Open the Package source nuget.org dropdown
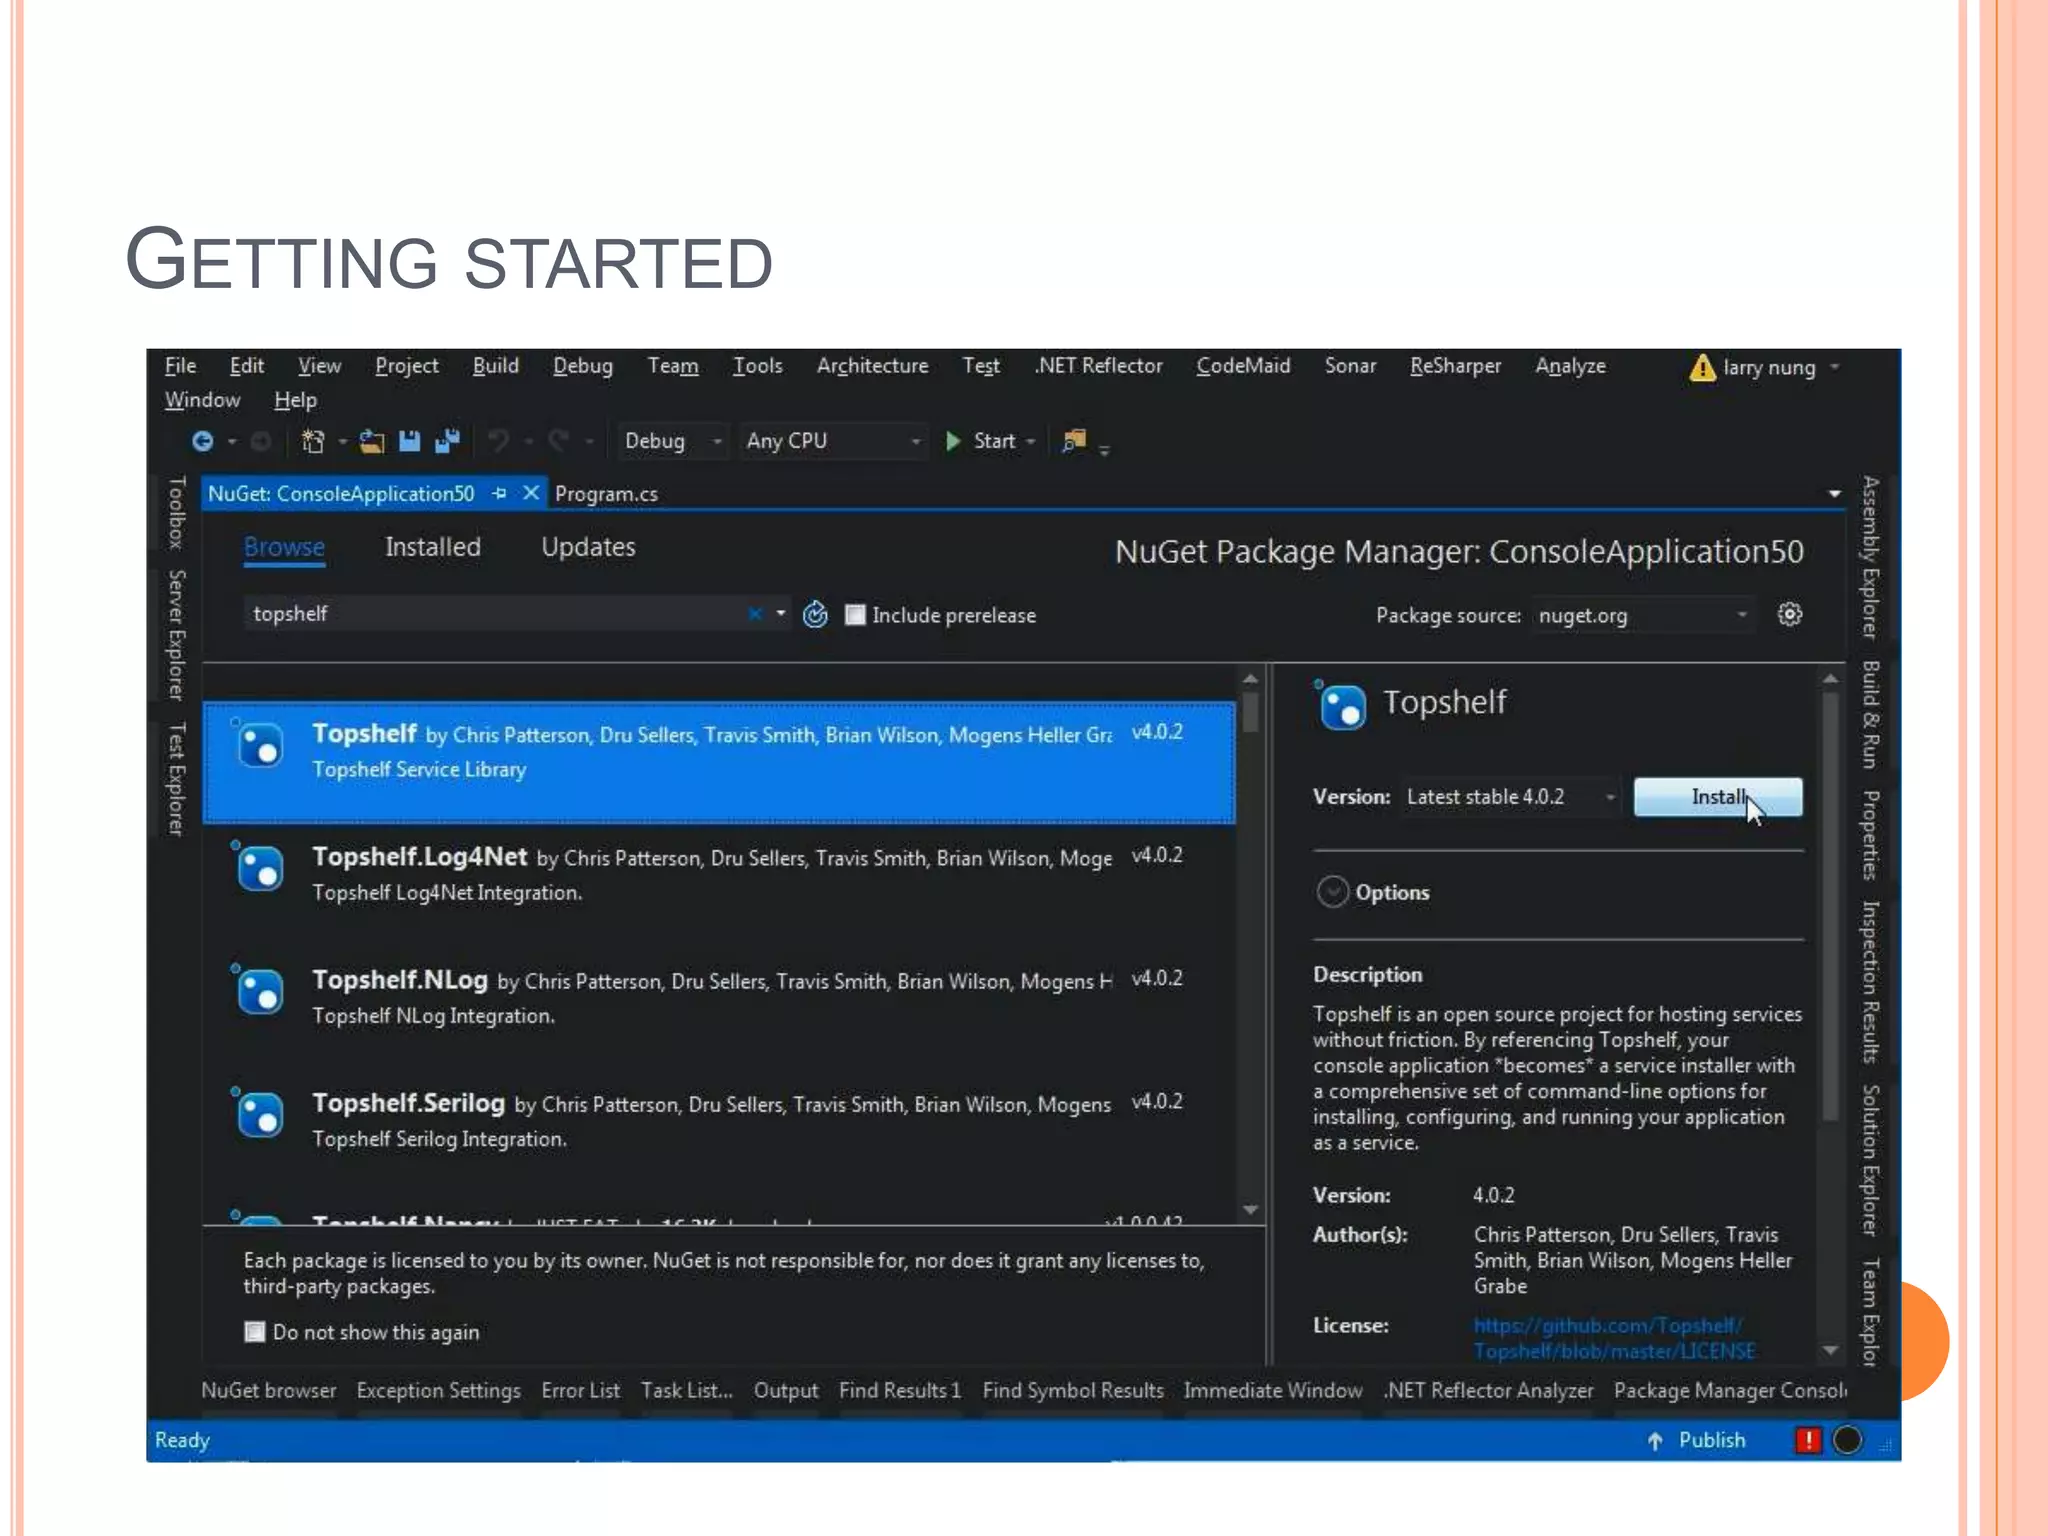2048x1536 pixels. click(1643, 615)
